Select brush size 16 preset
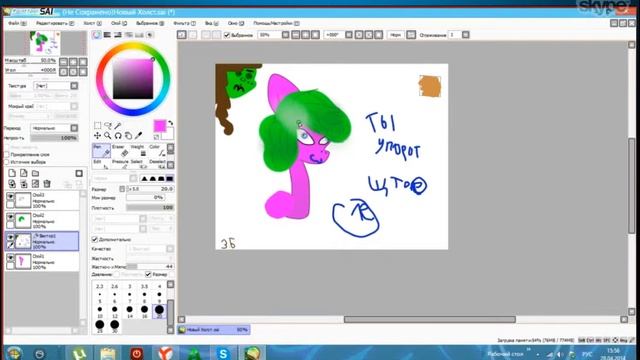This screenshot has height=360, width=640. point(144,311)
